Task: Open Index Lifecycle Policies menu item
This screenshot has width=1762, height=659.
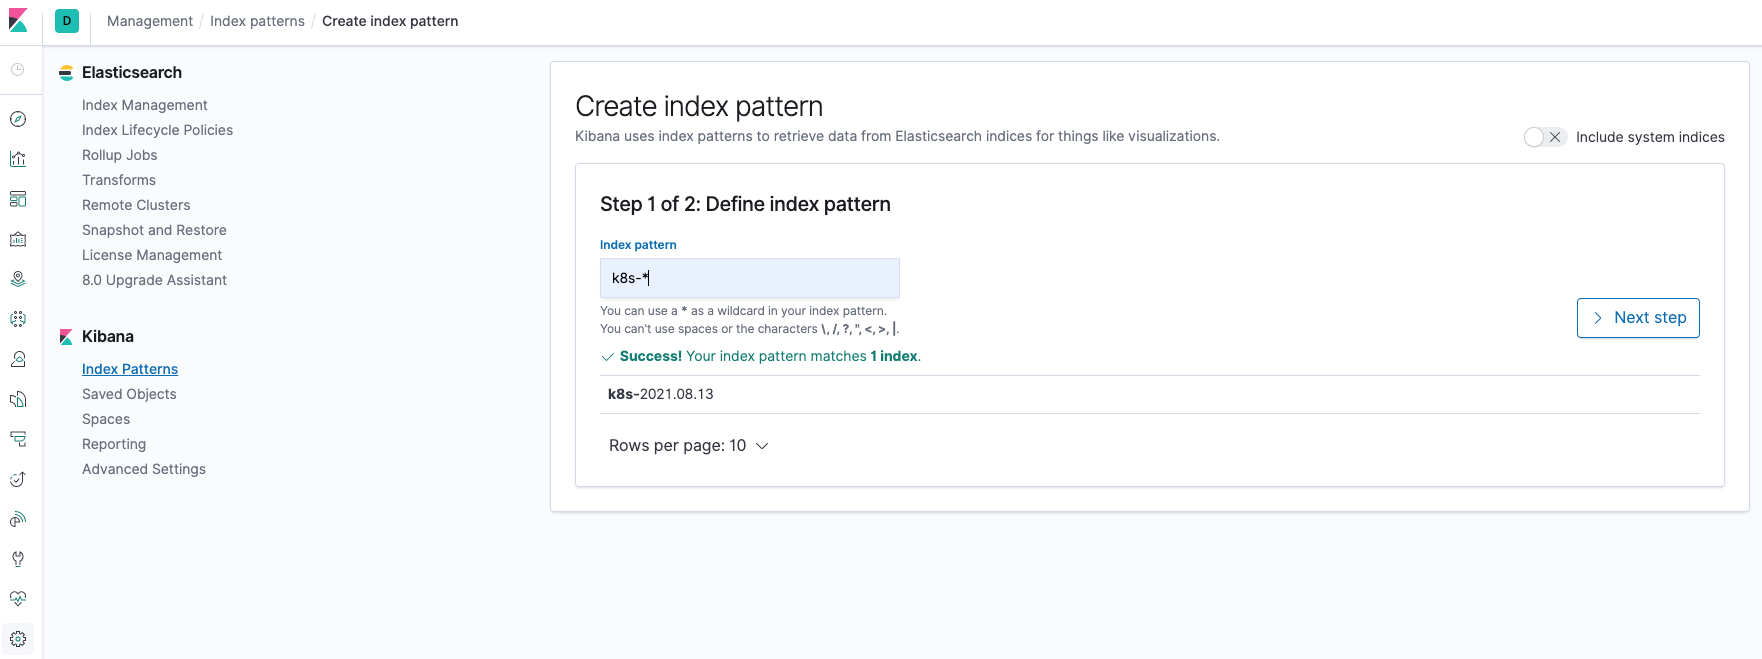Action: [157, 130]
